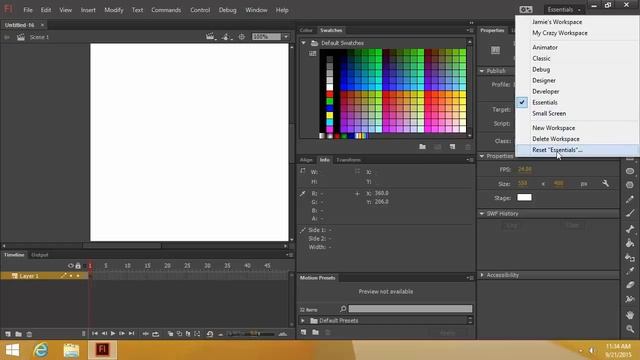Select the Ink Bottle tool
The width and height of the screenshot is (640, 360).
(630, 257)
